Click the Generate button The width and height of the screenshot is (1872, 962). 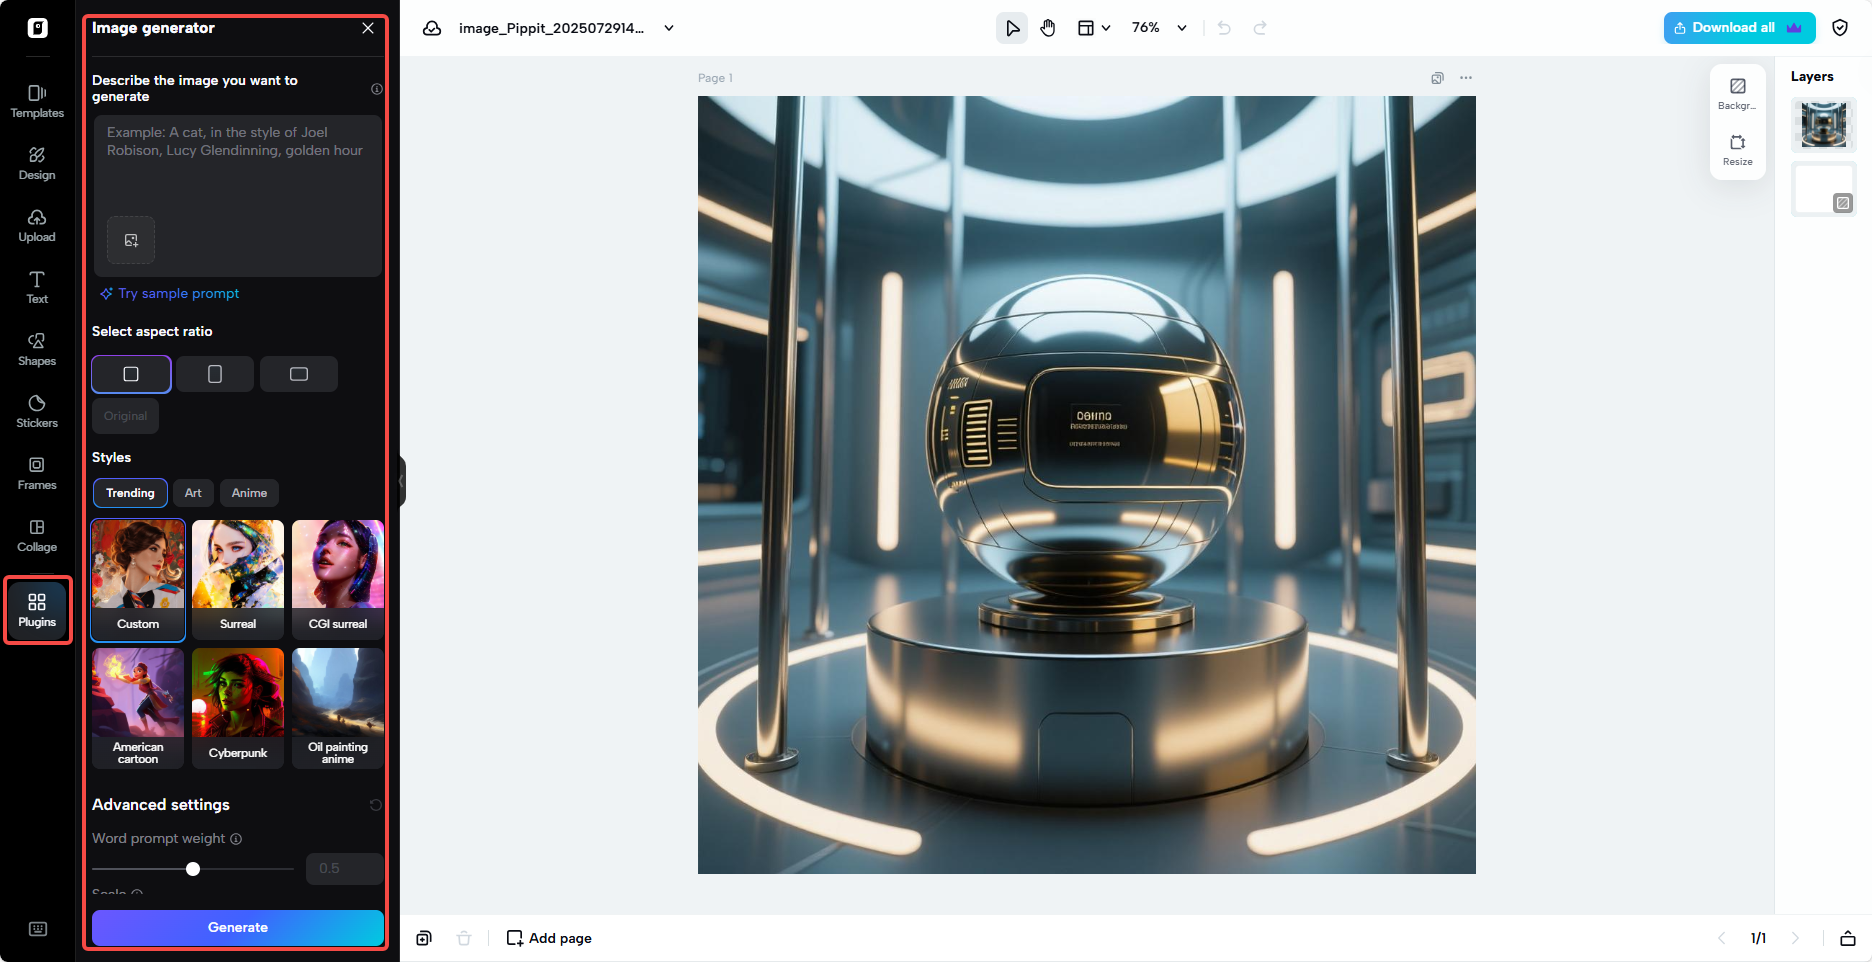pos(238,928)
